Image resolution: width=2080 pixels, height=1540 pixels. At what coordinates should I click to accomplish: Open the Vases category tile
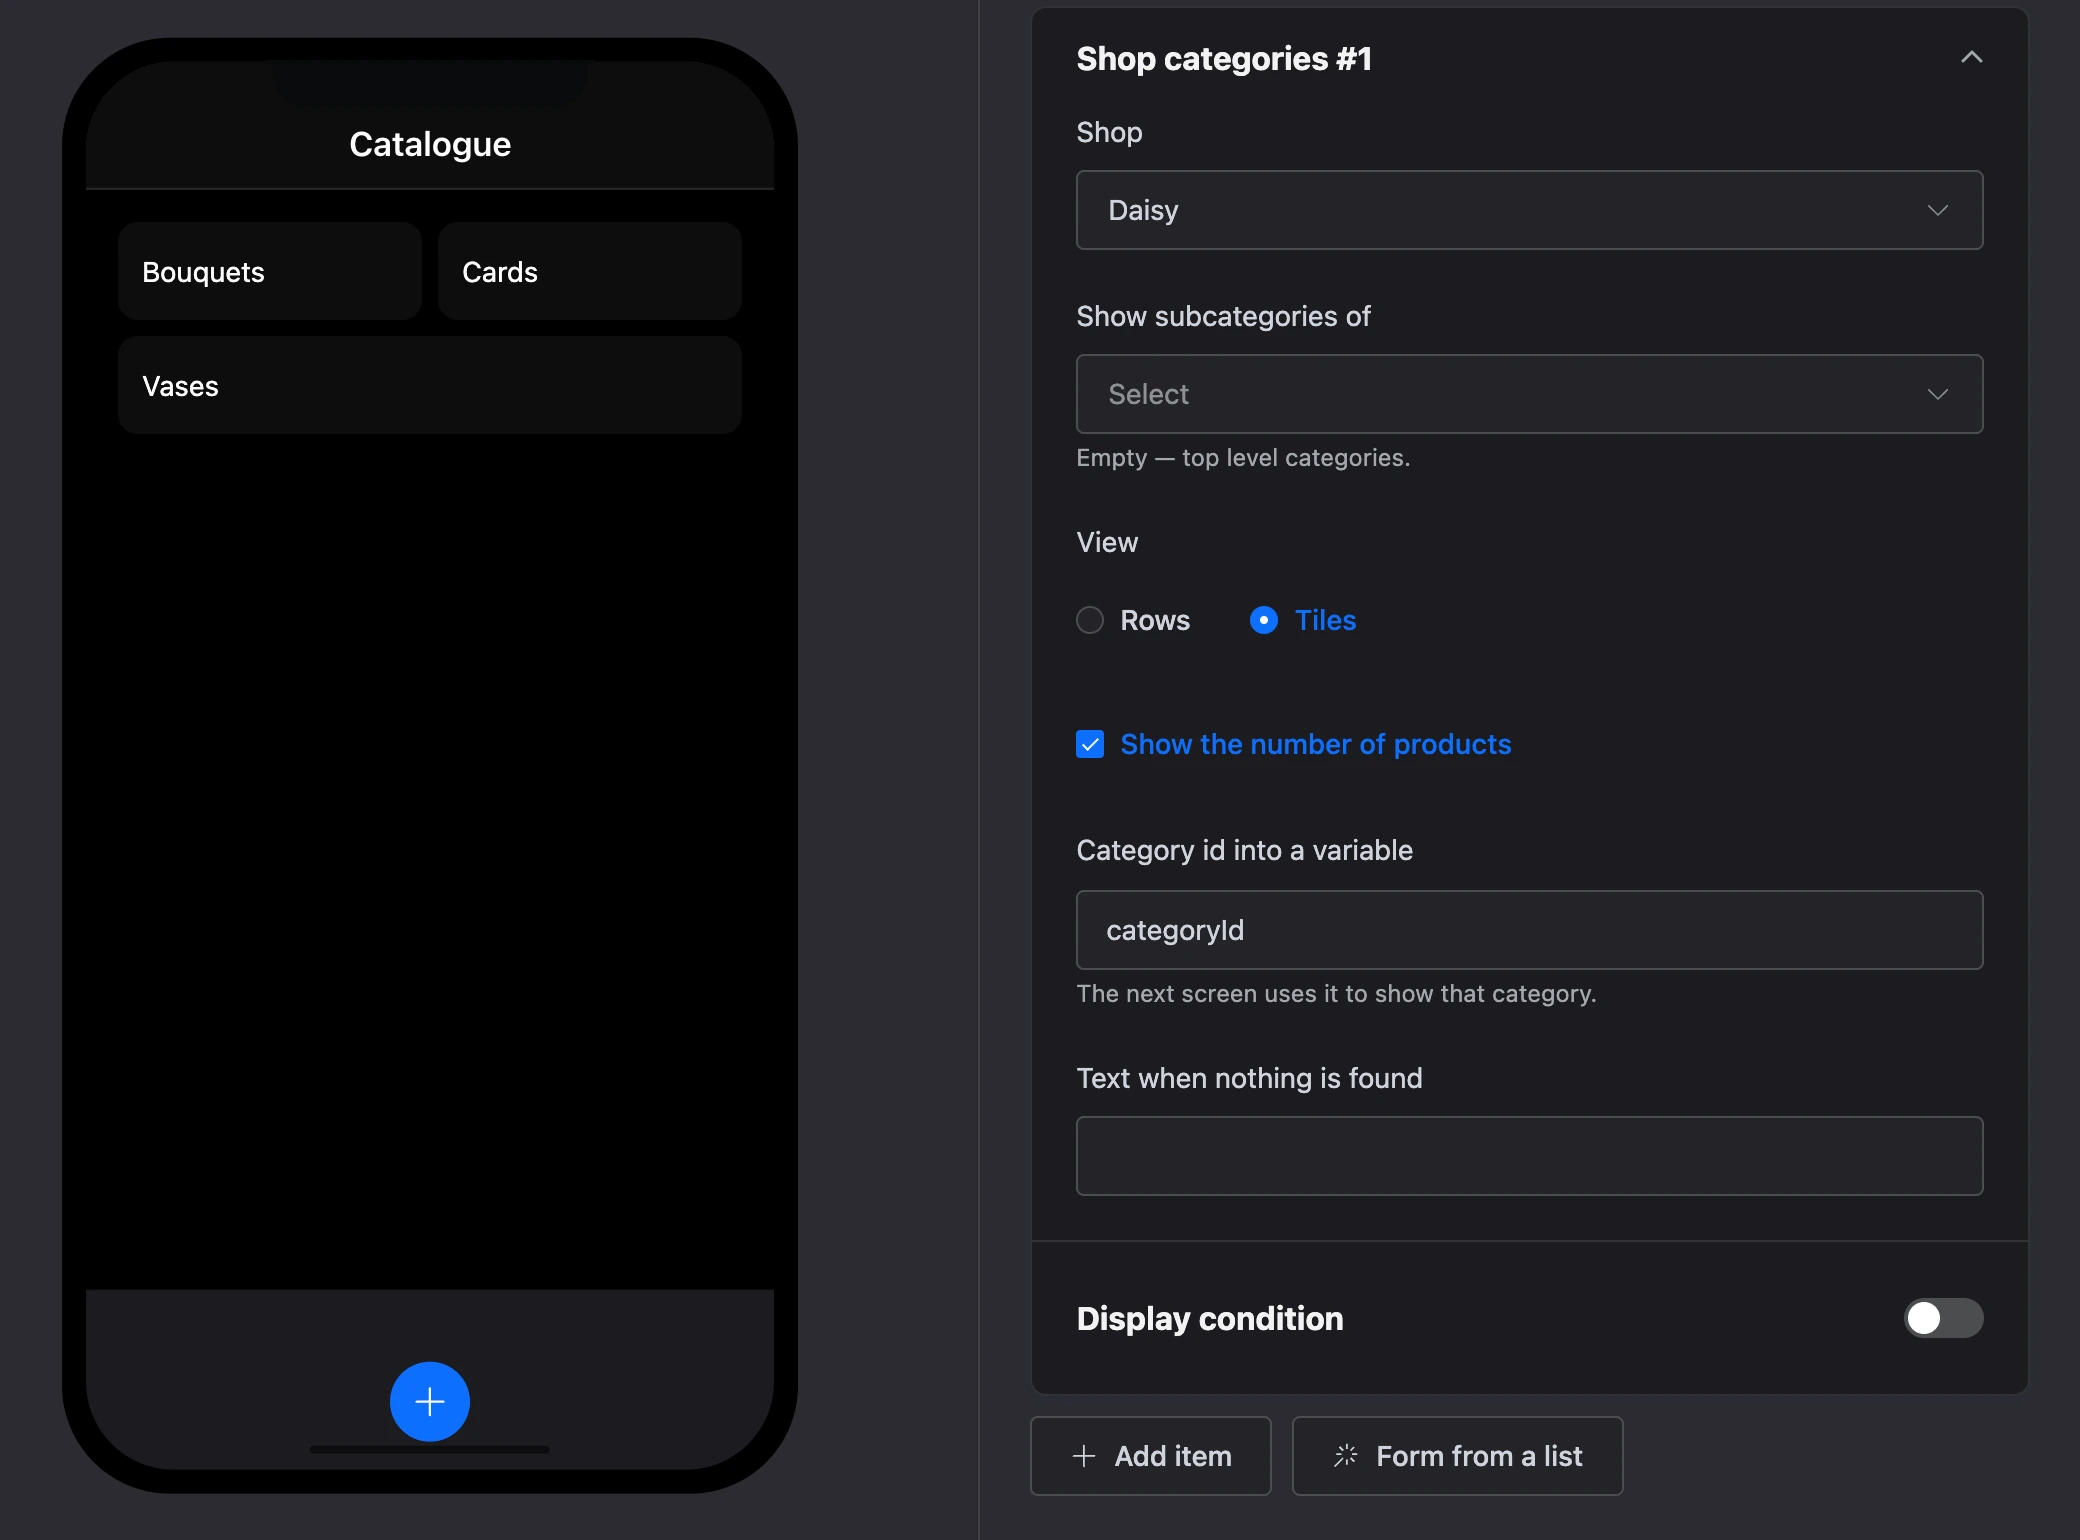(x=430, y=385)
